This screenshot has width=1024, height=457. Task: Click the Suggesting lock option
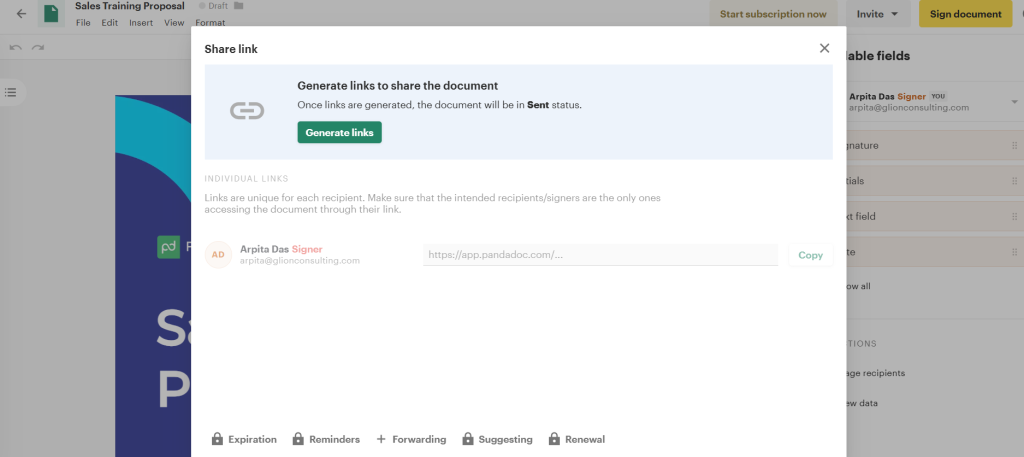coord(497,439)
